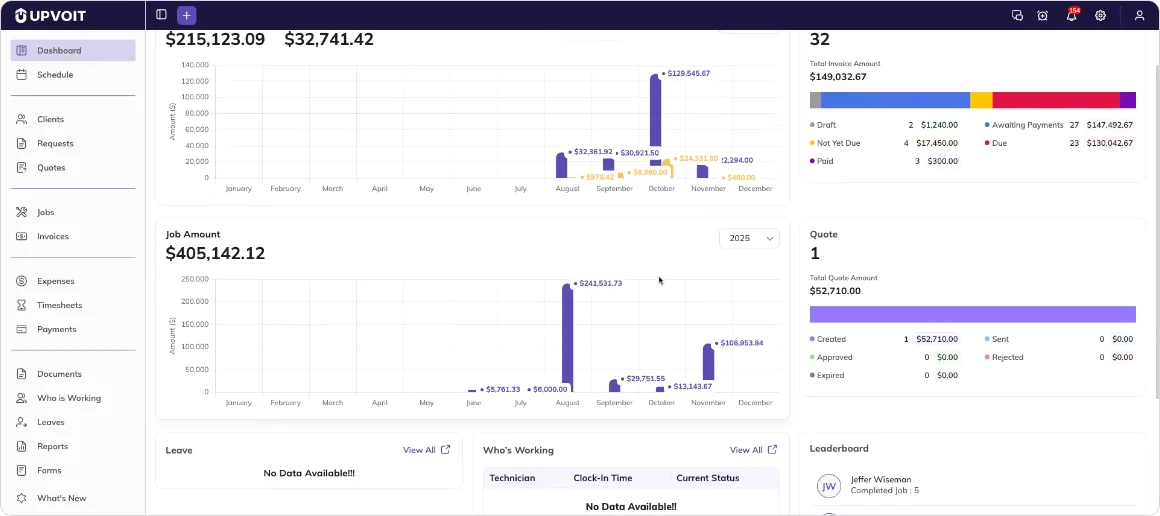This screenshot has width=1160, height=516.
Task: Click the Requests document icon
Action: click(x=21, y=144)
